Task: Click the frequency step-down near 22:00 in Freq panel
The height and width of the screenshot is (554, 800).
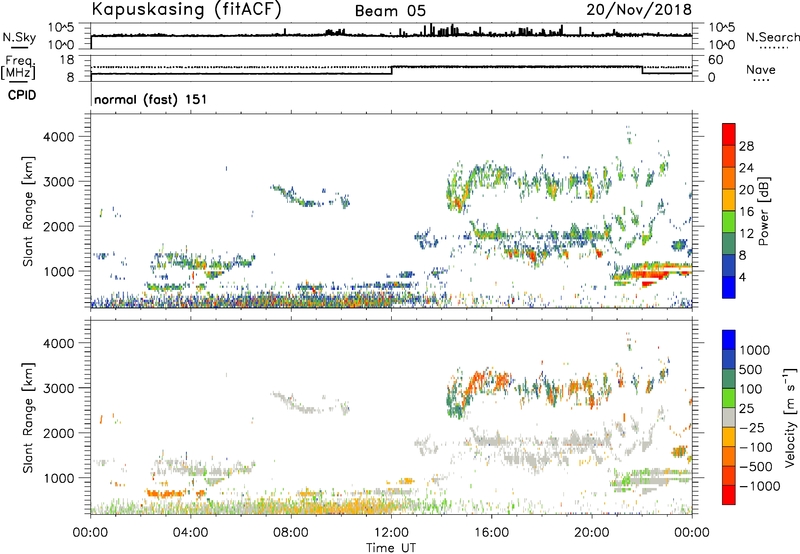Action: point(642,70)
